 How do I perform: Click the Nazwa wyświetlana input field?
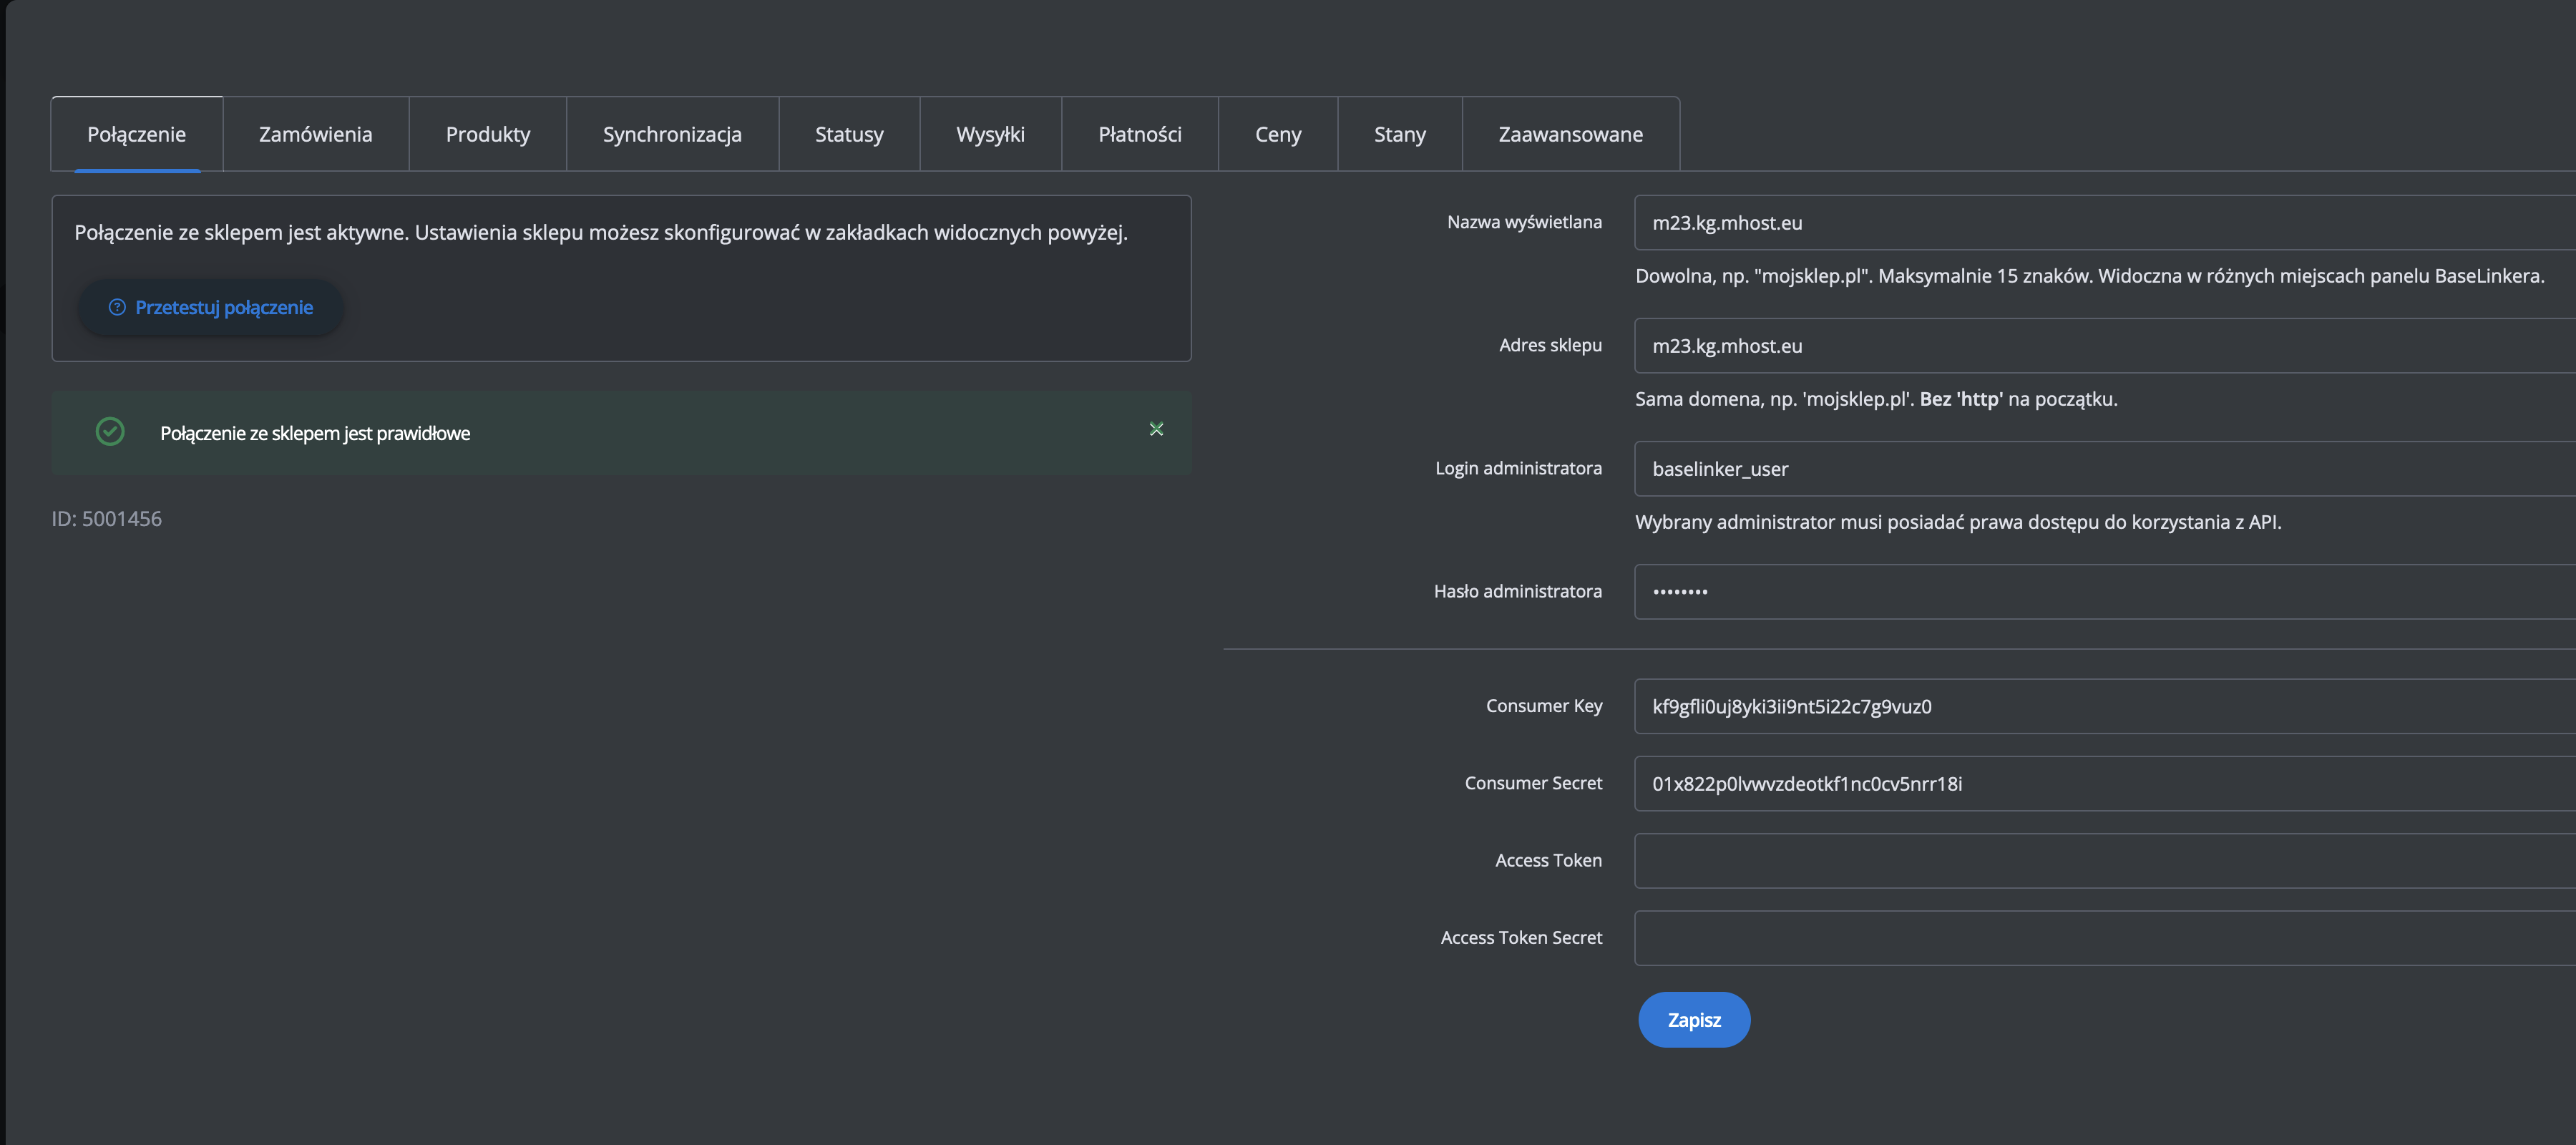(x=2100, y=223)
